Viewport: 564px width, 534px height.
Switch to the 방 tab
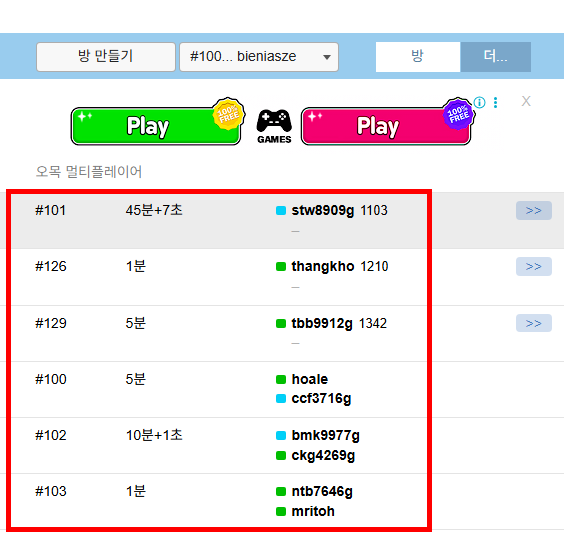coord(418,57)
